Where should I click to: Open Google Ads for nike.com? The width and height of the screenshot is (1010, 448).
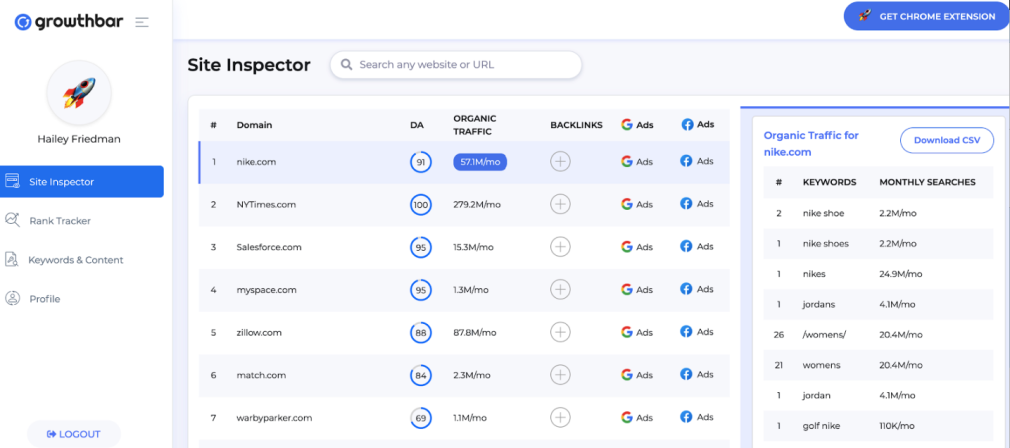tap(637, 162)
